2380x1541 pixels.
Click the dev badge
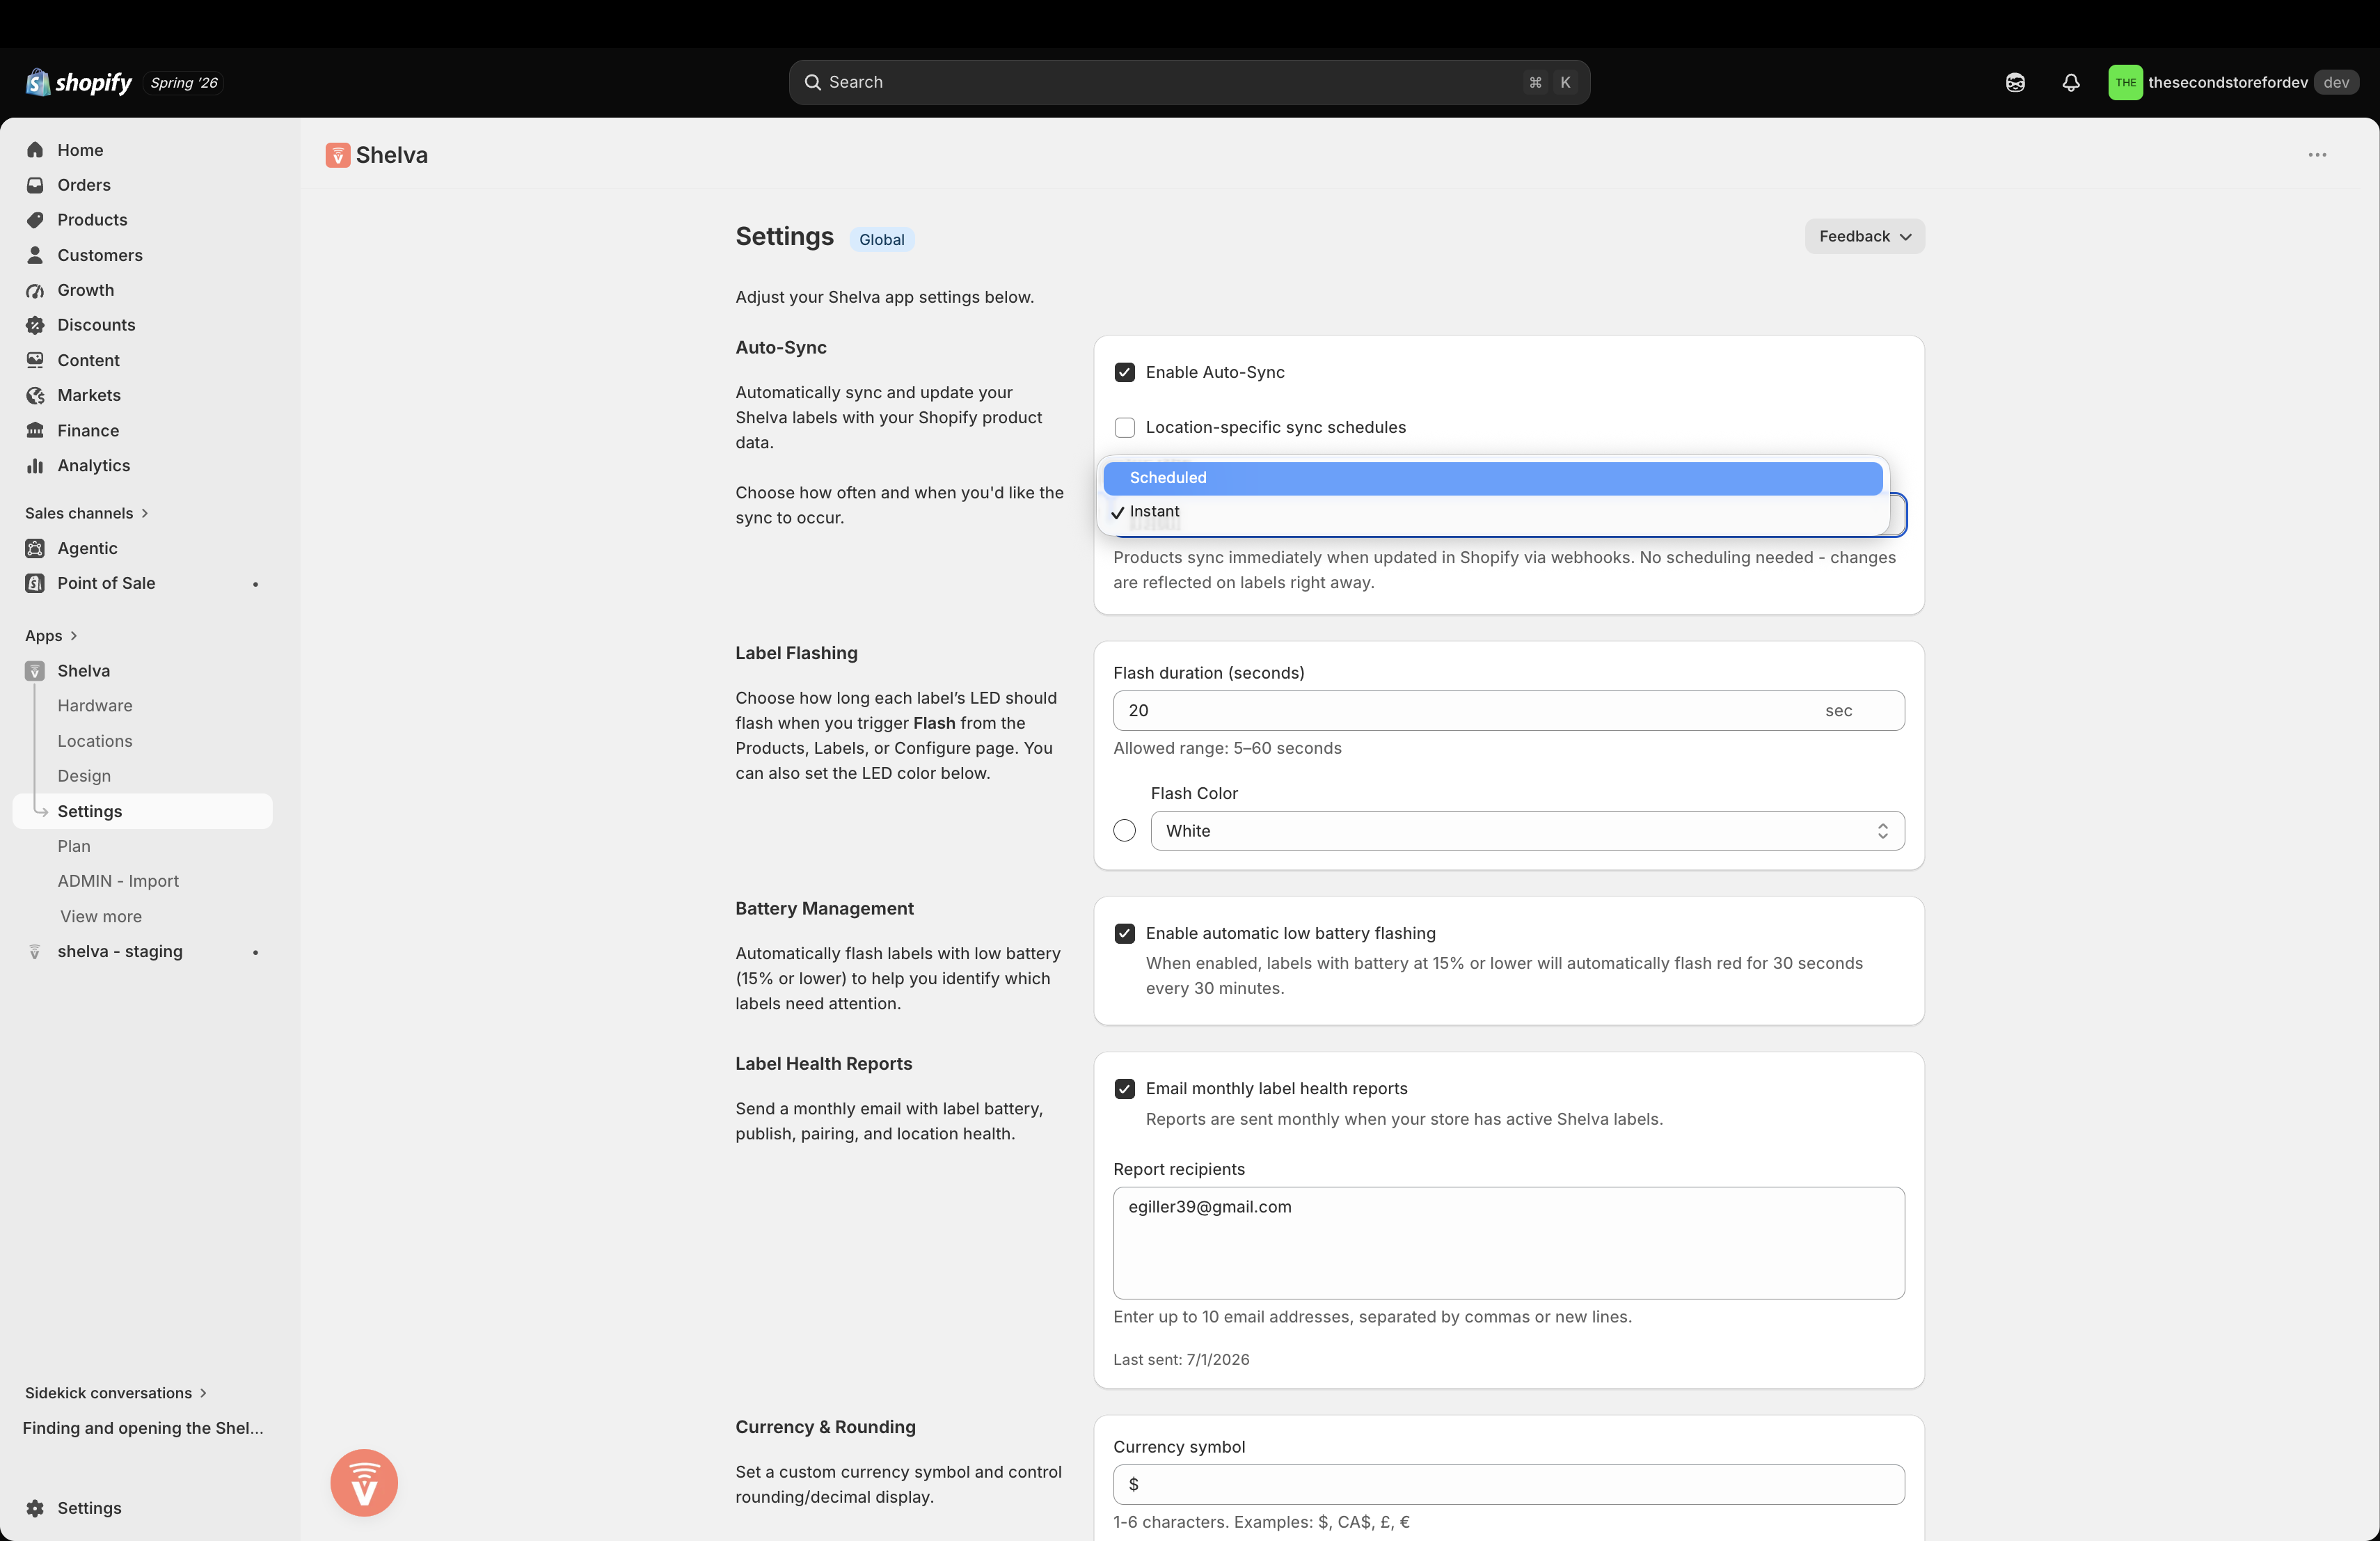point(2336,83)
